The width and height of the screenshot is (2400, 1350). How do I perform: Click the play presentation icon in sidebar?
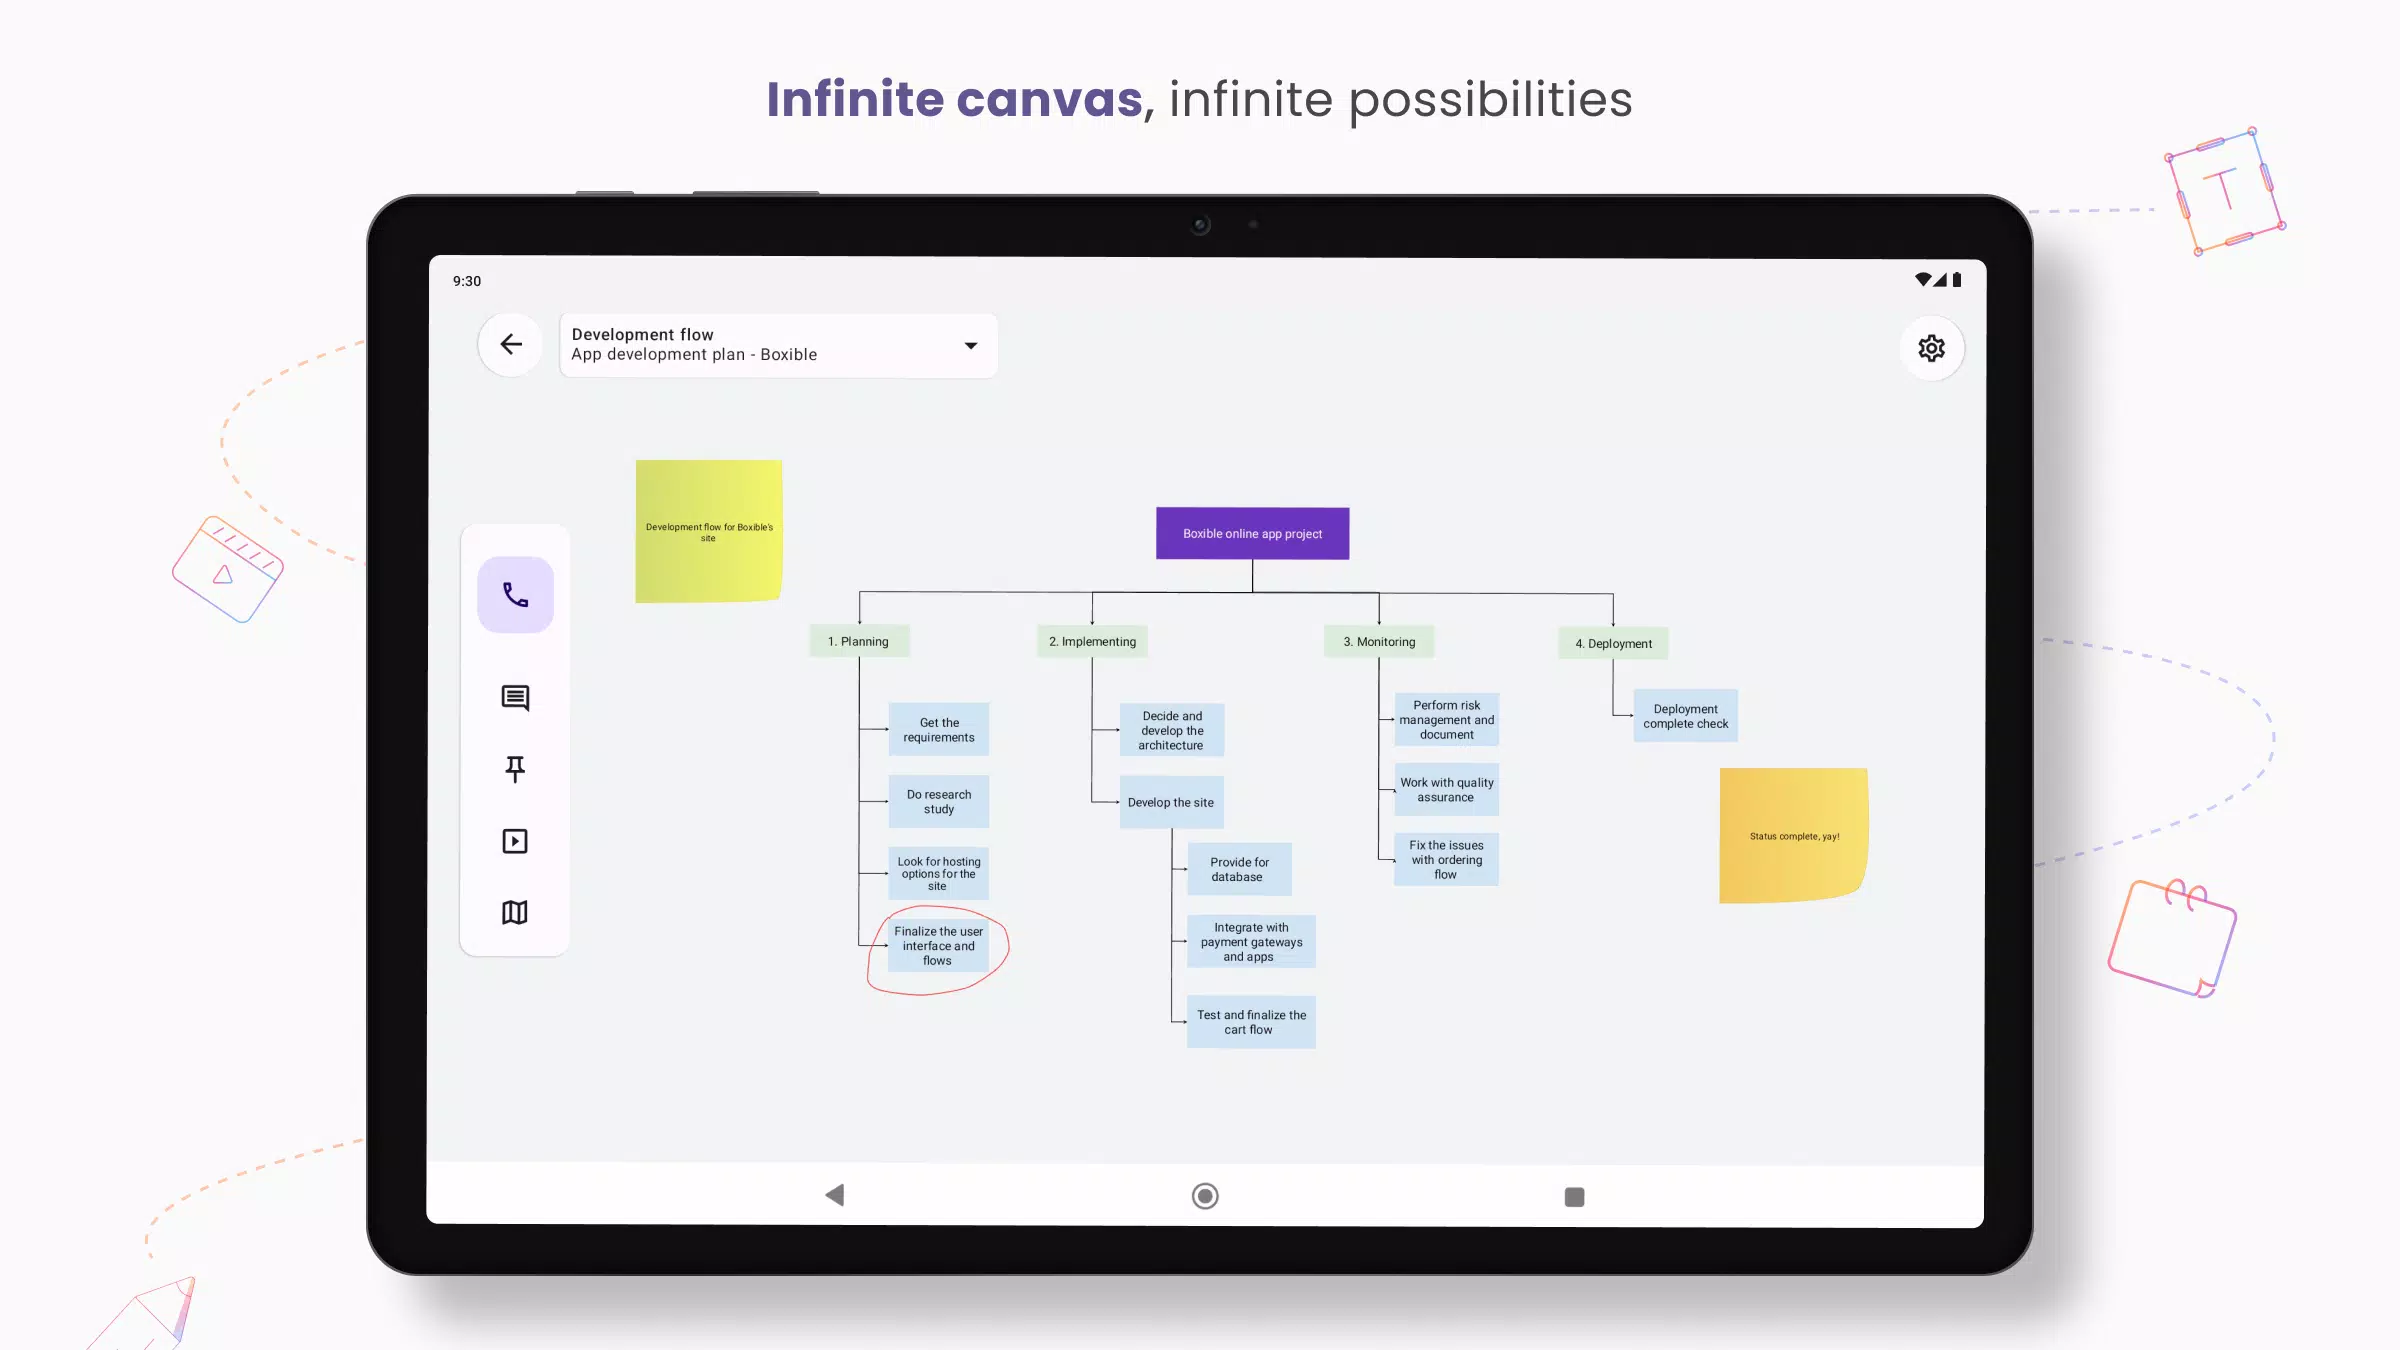[x=515, y=841]
